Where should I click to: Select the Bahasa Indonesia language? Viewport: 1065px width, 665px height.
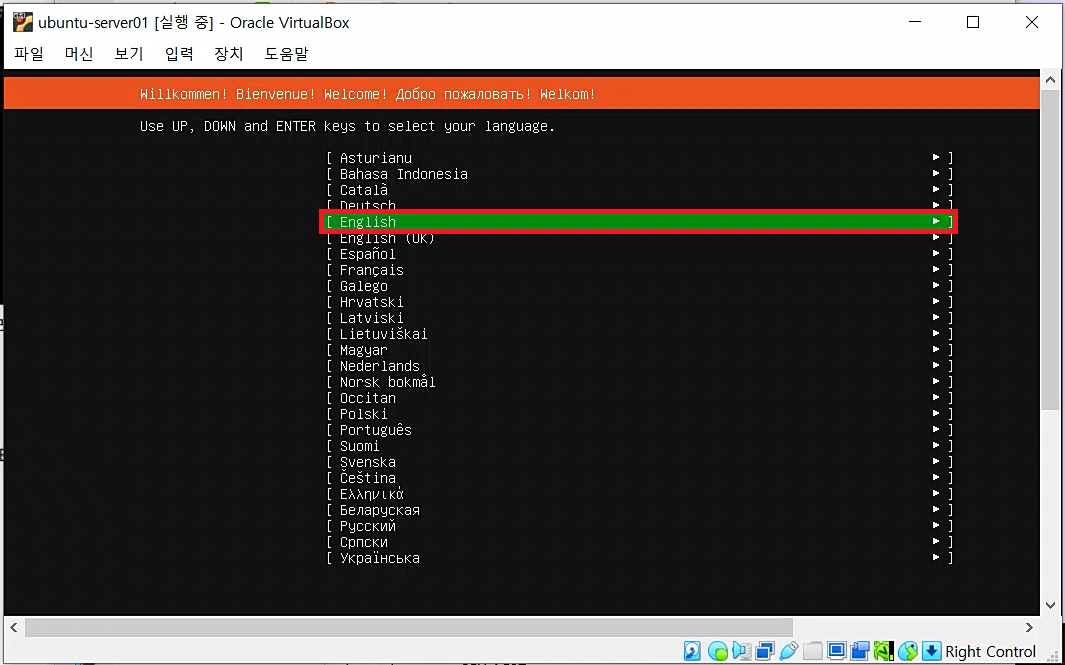pyautogui.click(x=638, y=174)
